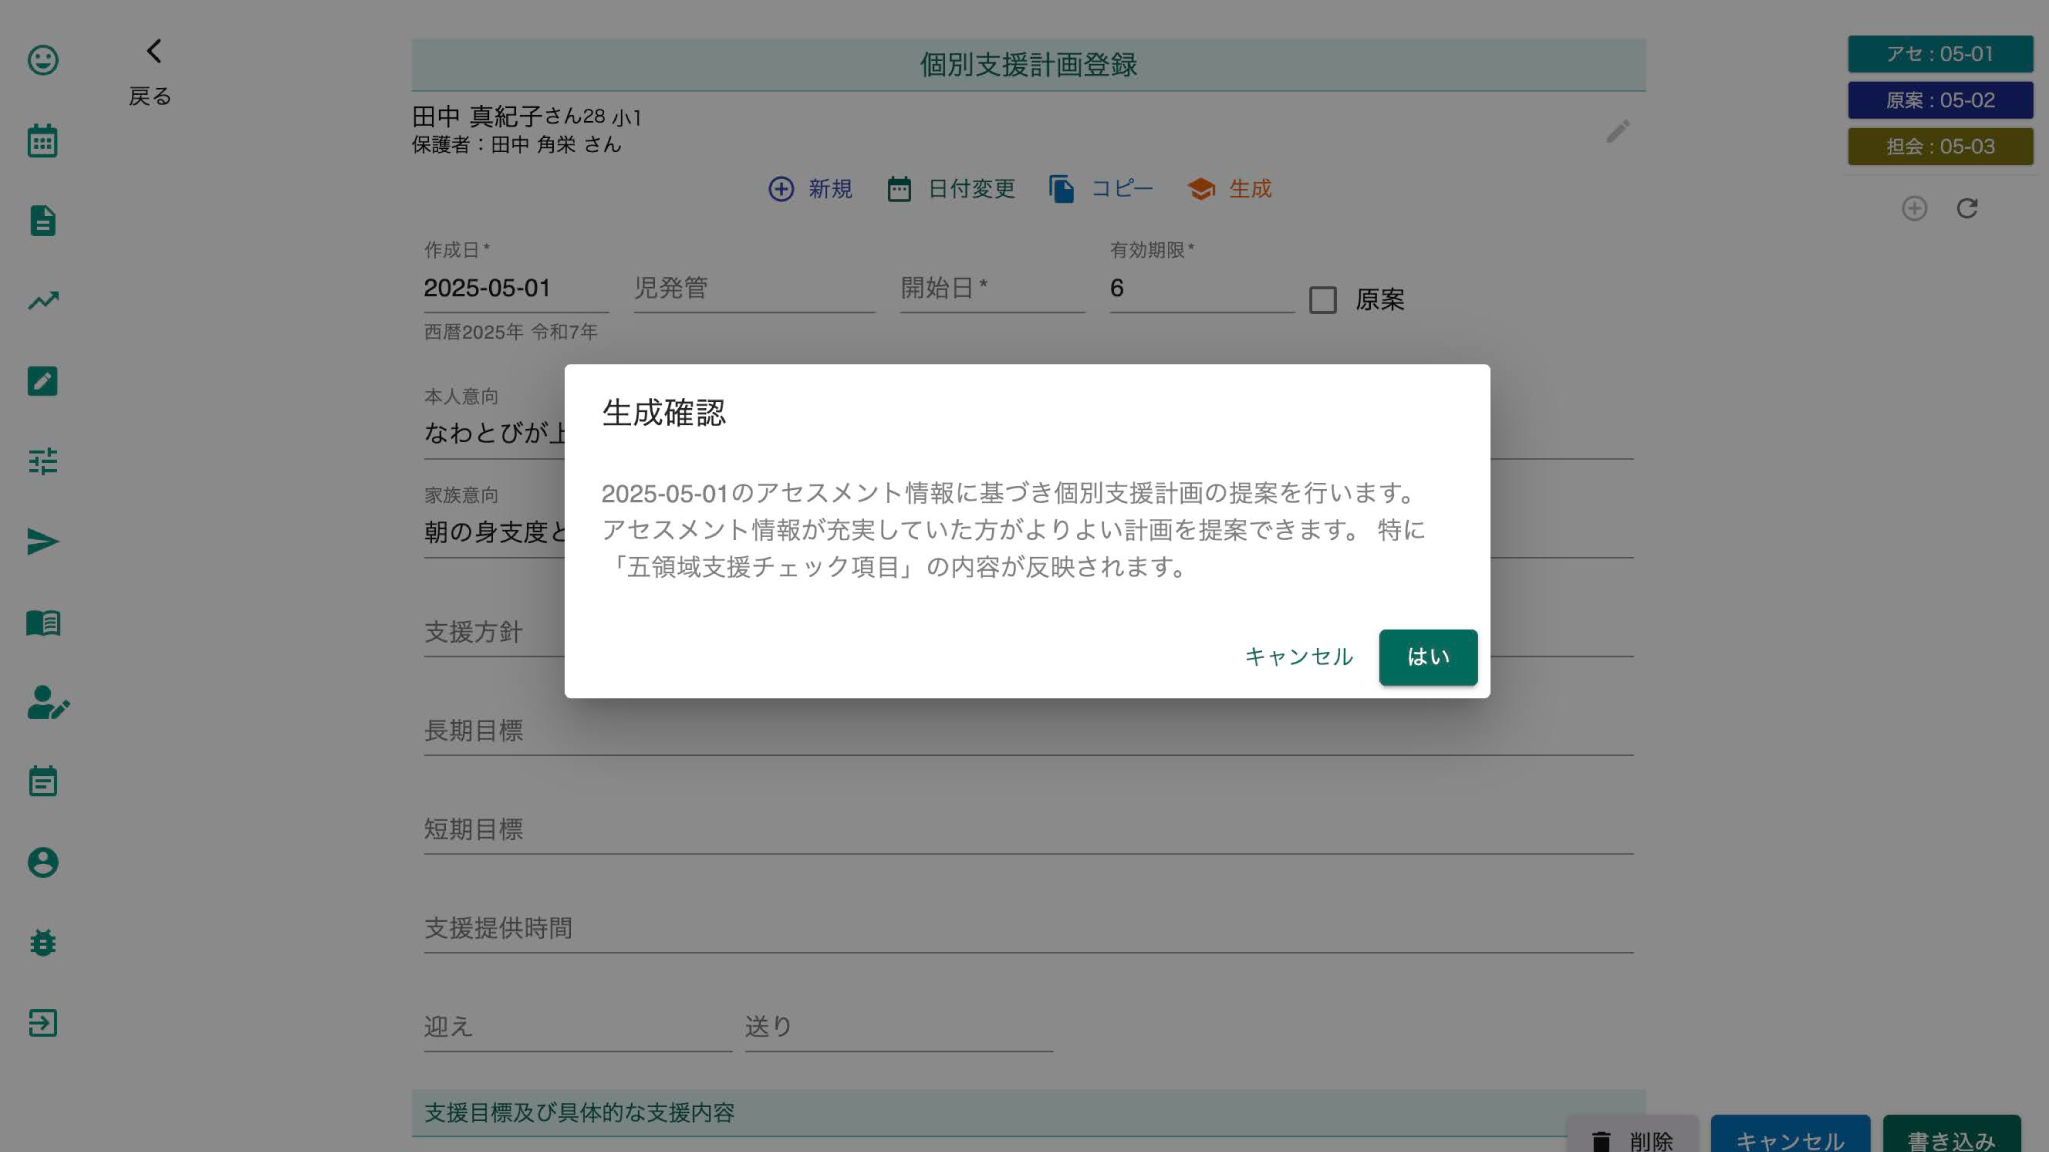Open the calendar grid sidebar icon

pyautogui.click(x=43, y=141)
